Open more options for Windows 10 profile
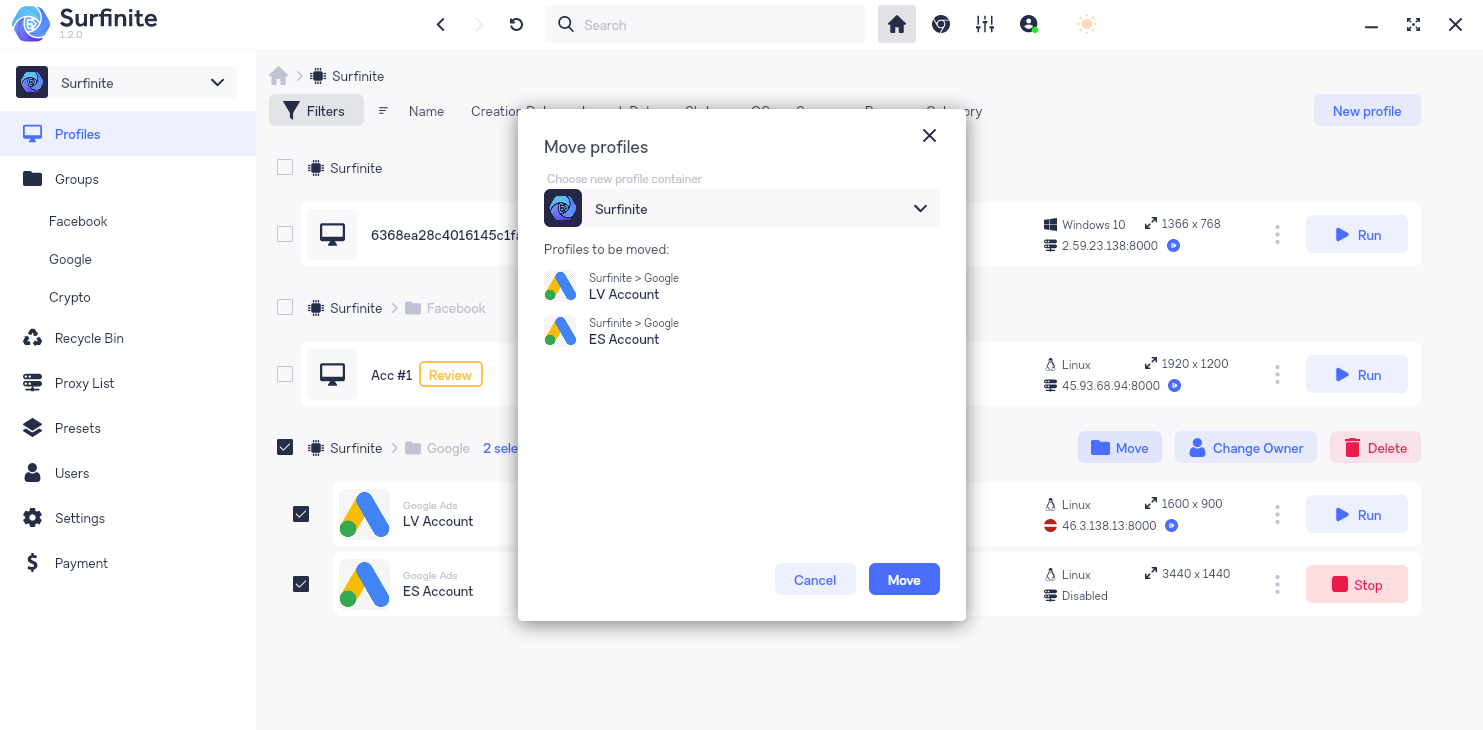Screen dimensions: 1483x730 coord(1277,235)
